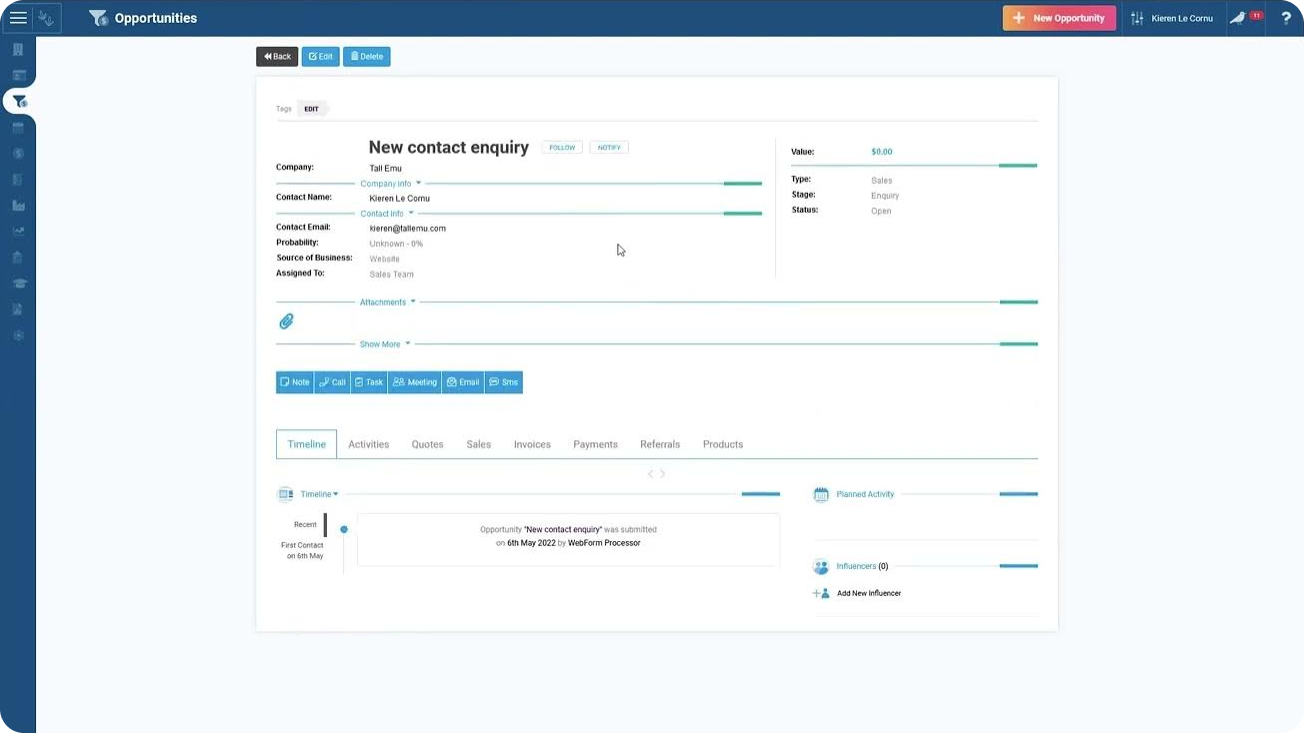Screen dimensions: 1304x733
Task: Switch to the Quotes tab
Action: (x=427, y=444)
